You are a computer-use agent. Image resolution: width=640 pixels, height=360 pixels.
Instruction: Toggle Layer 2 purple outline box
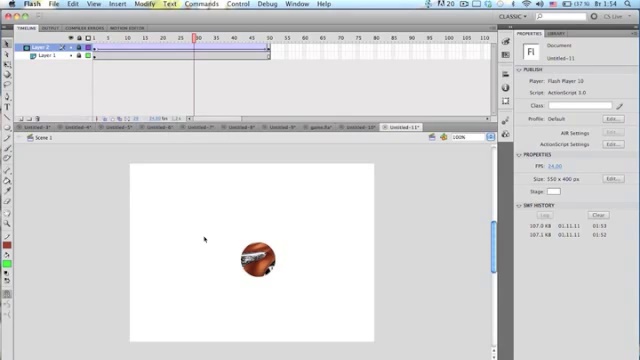(88, 48)
